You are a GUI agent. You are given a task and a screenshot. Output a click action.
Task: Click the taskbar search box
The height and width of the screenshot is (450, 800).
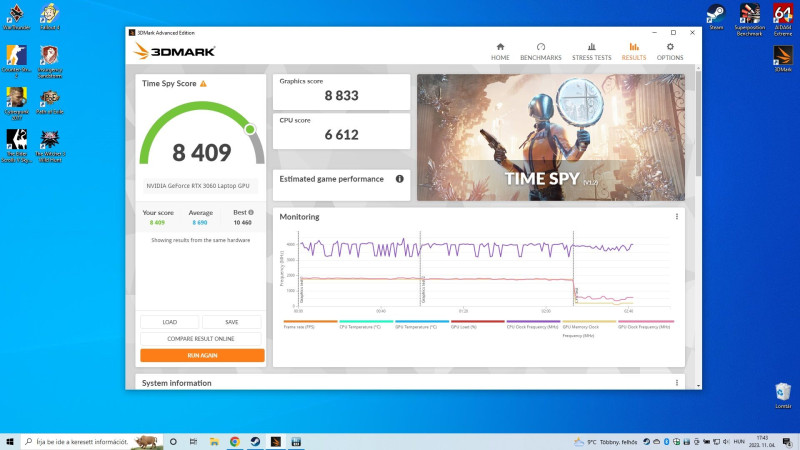pos(92,442)
